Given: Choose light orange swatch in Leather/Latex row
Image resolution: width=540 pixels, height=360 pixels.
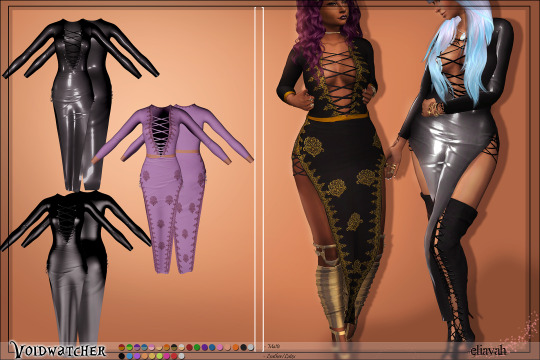Looking at the screenshot, I should pos(145,356).
